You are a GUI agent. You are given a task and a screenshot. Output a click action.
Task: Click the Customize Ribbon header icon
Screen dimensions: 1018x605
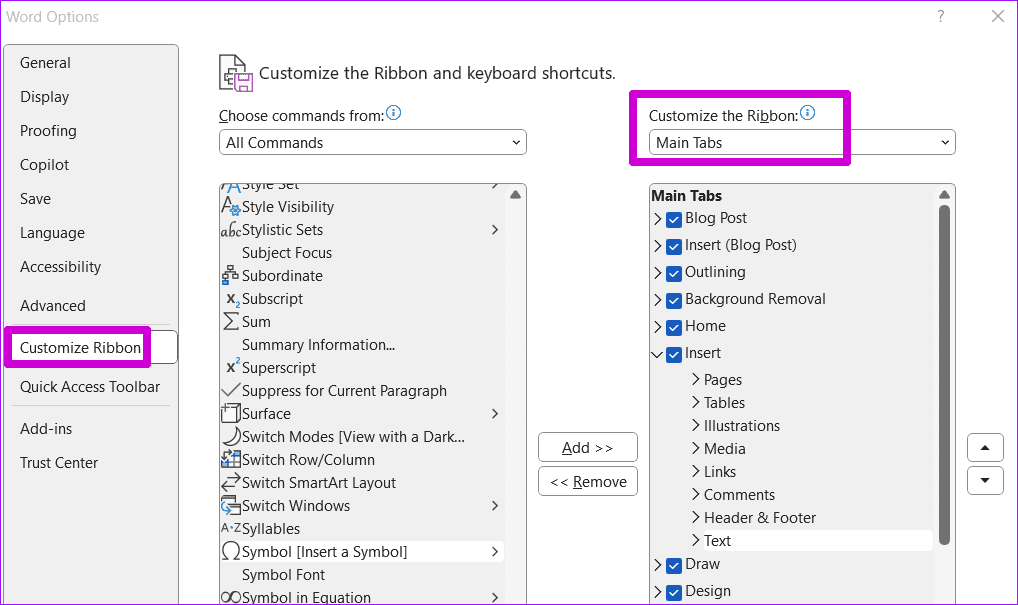(x=236, y=73)
